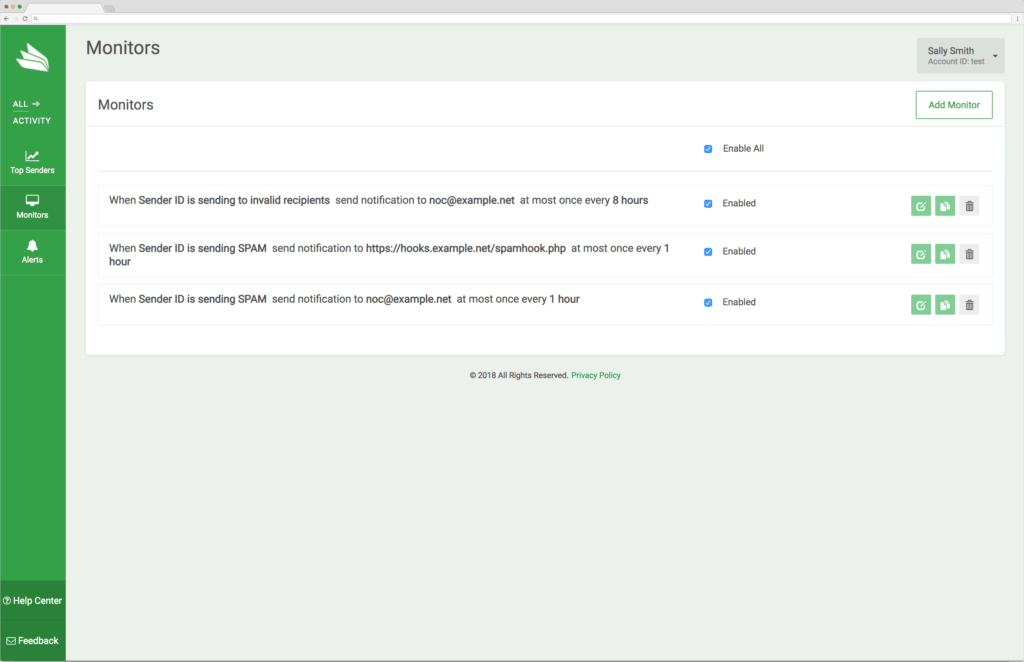This screenshot has height=662, width=1024.
Task: Open Top Senders from the sidebar chart icon
Action: [32, 160]
